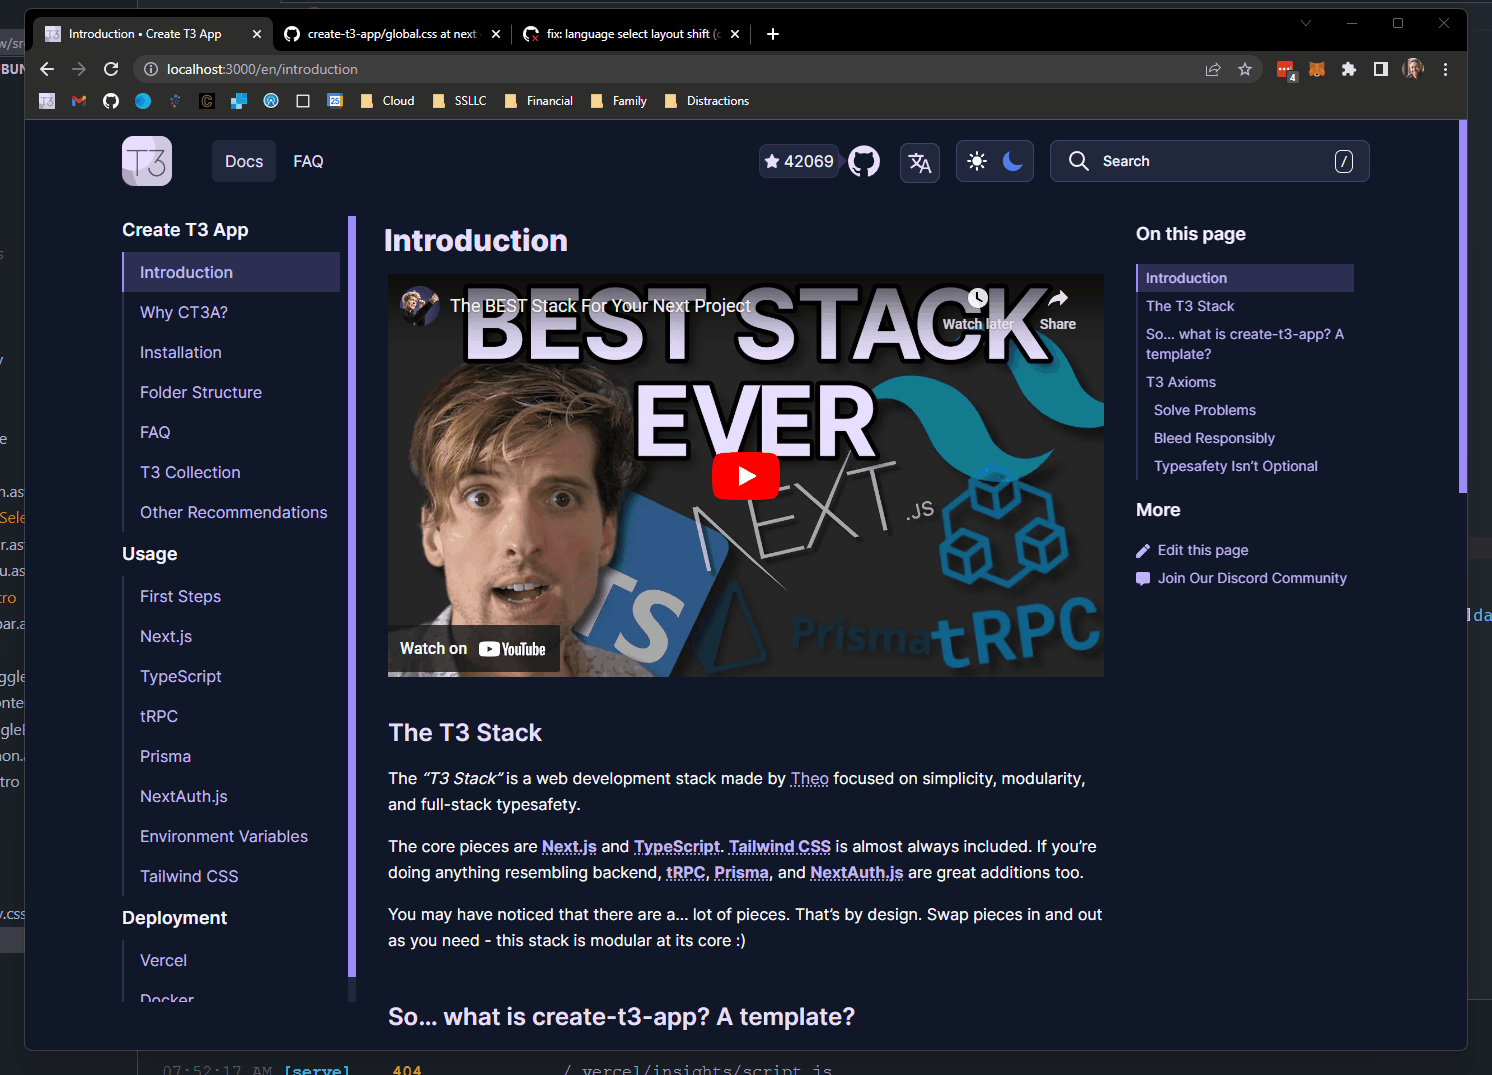
Task: Focus the docs Search field
Action: click(1209, 161)
